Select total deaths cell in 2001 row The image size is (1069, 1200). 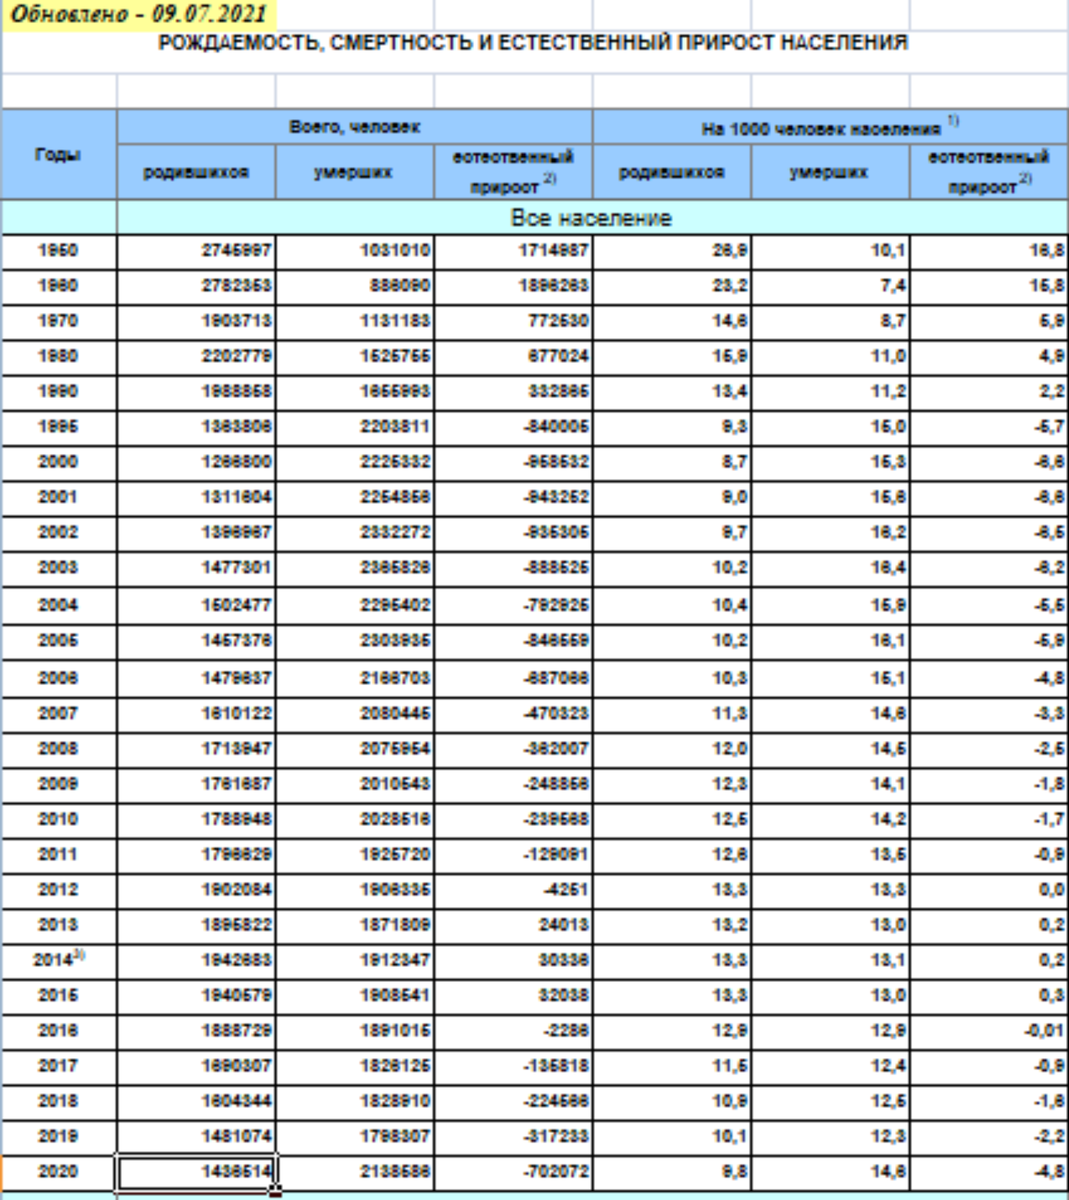(355, 497)
